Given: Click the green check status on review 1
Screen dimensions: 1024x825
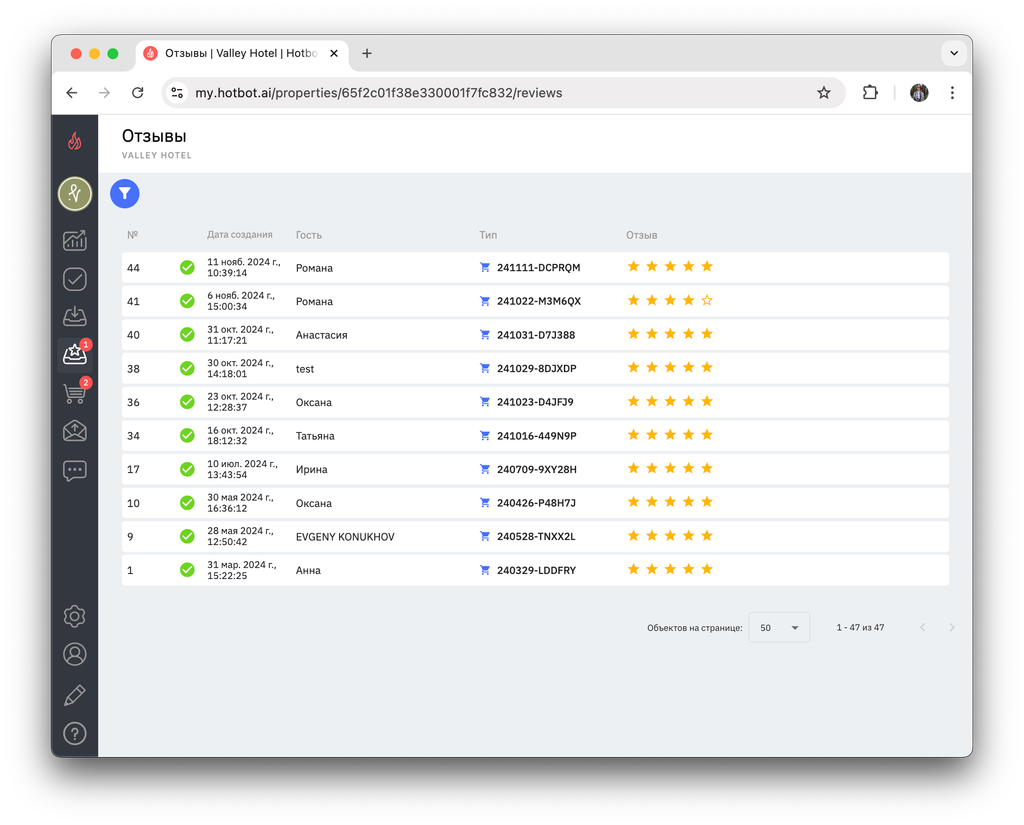Looking at the screenshot, I should (187, 570).
